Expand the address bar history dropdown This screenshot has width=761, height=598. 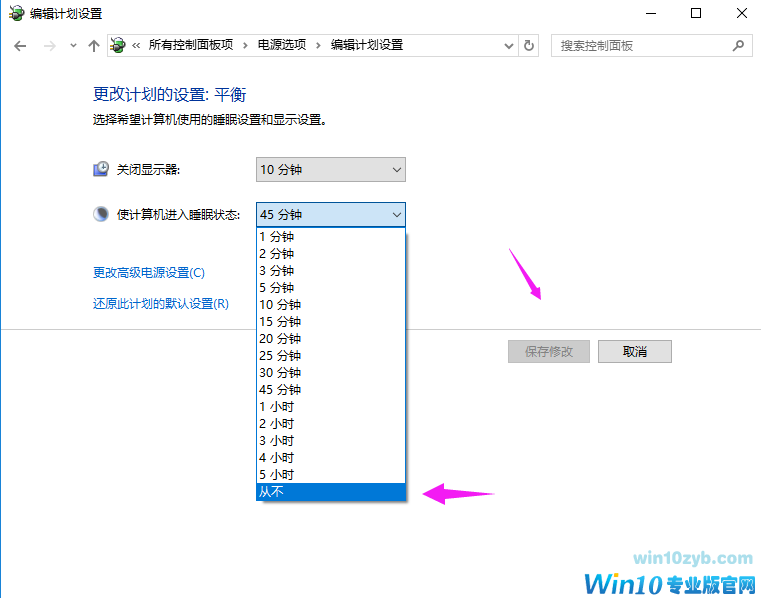tap(507, 45)
